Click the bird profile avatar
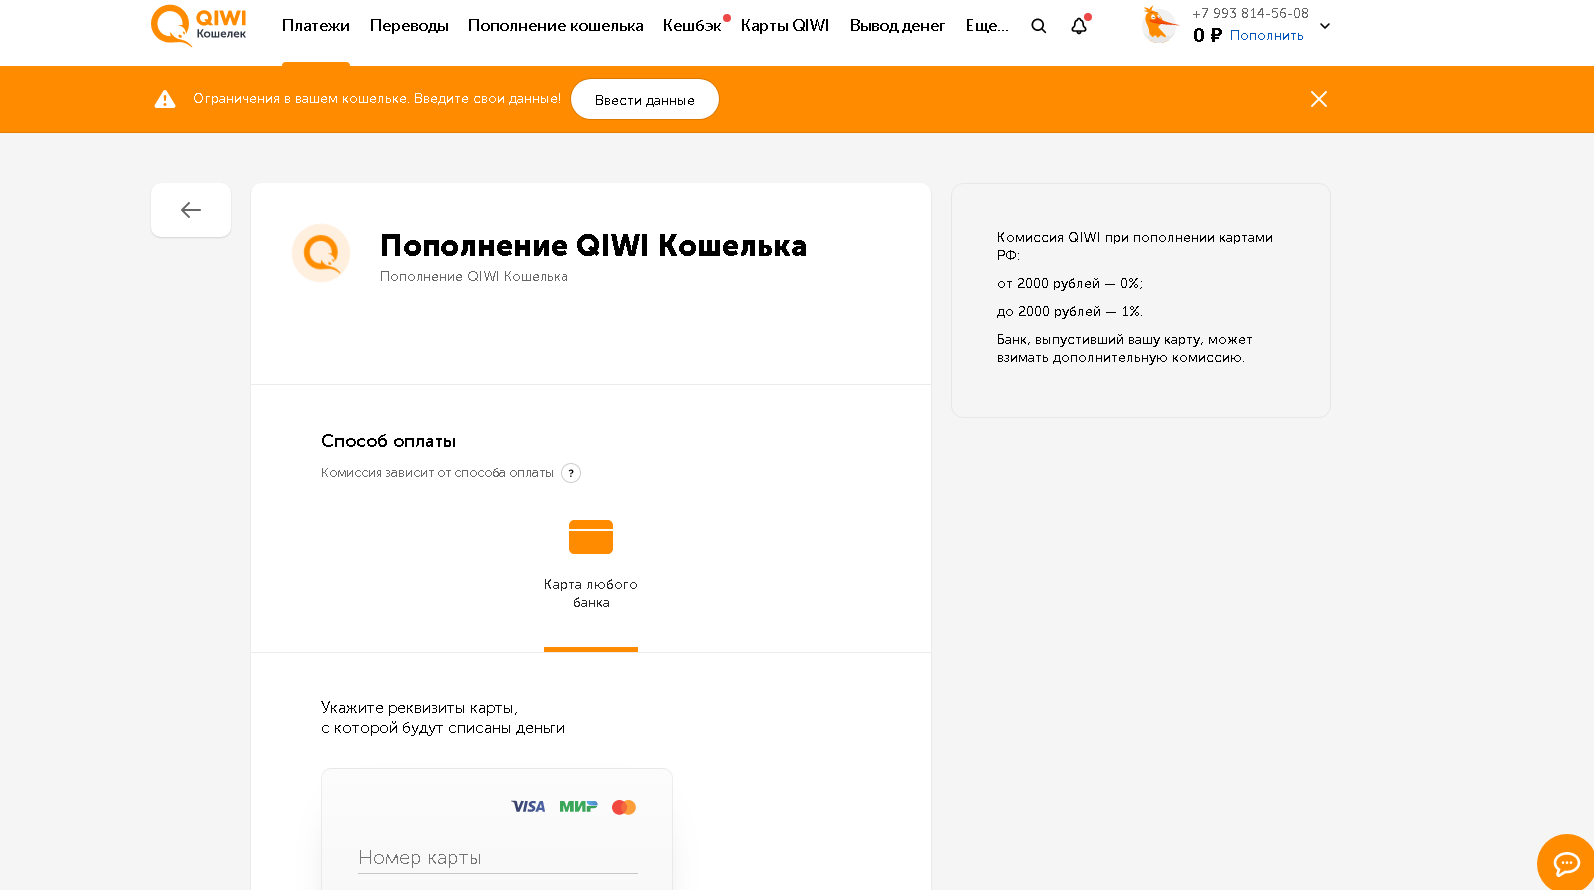 (x=1160, y=25)
